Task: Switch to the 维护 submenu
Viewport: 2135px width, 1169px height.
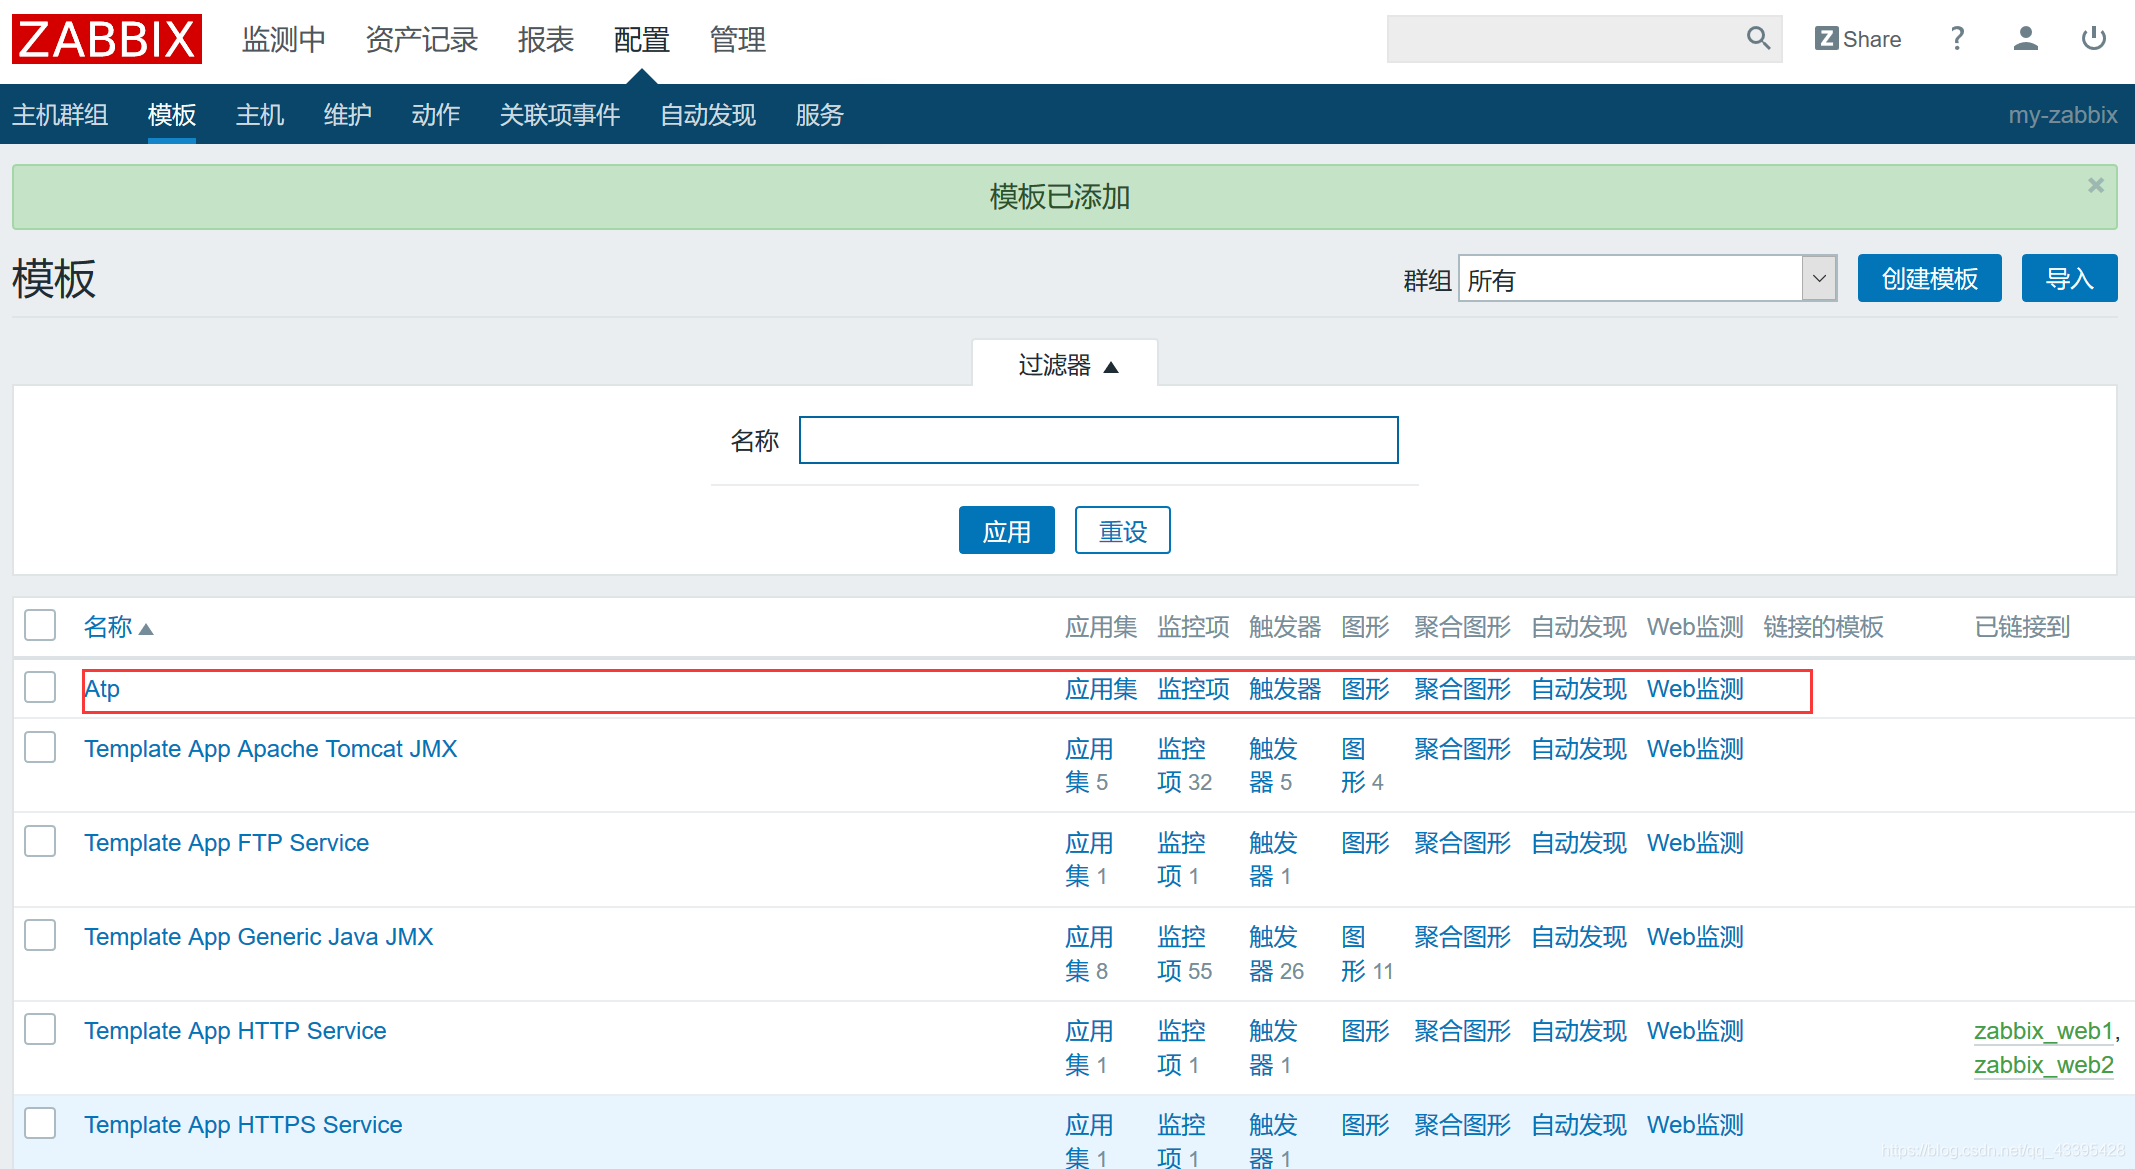Action: [348, 115]
